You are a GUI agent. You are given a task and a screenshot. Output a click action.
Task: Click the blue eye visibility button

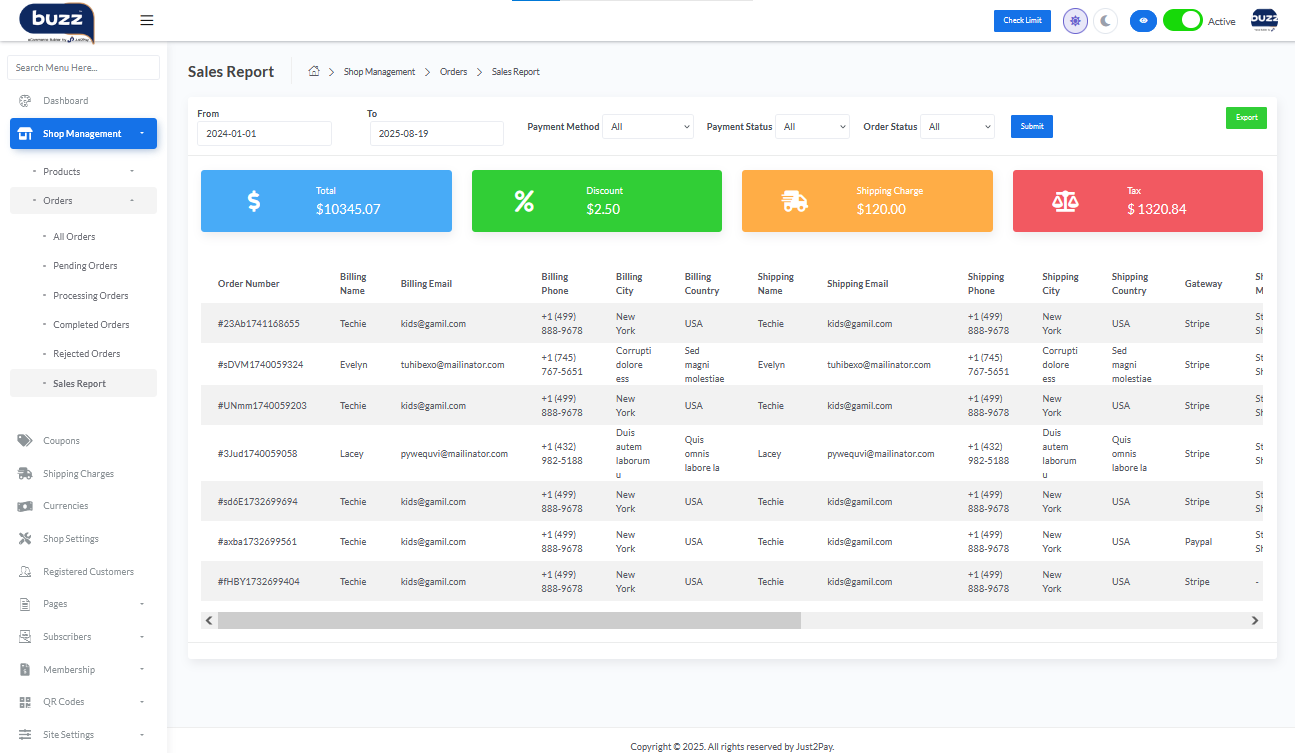(1143, 21)
